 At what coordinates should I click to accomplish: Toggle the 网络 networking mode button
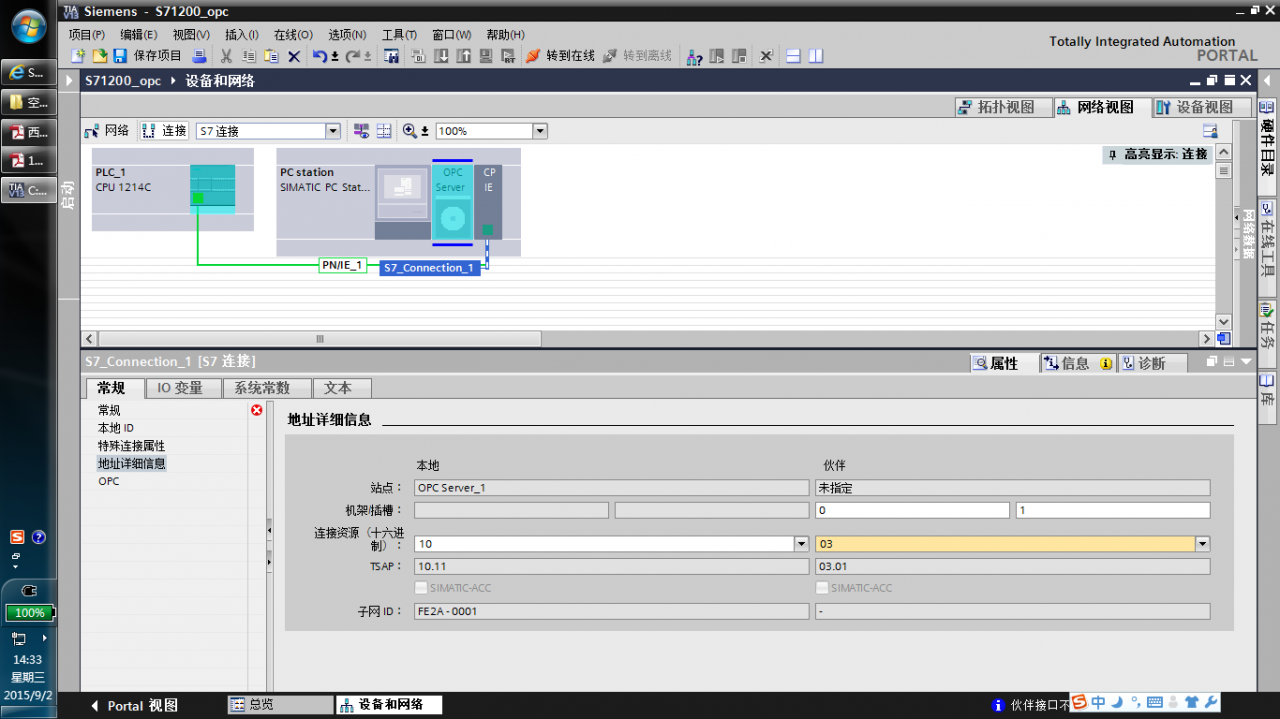107,131
